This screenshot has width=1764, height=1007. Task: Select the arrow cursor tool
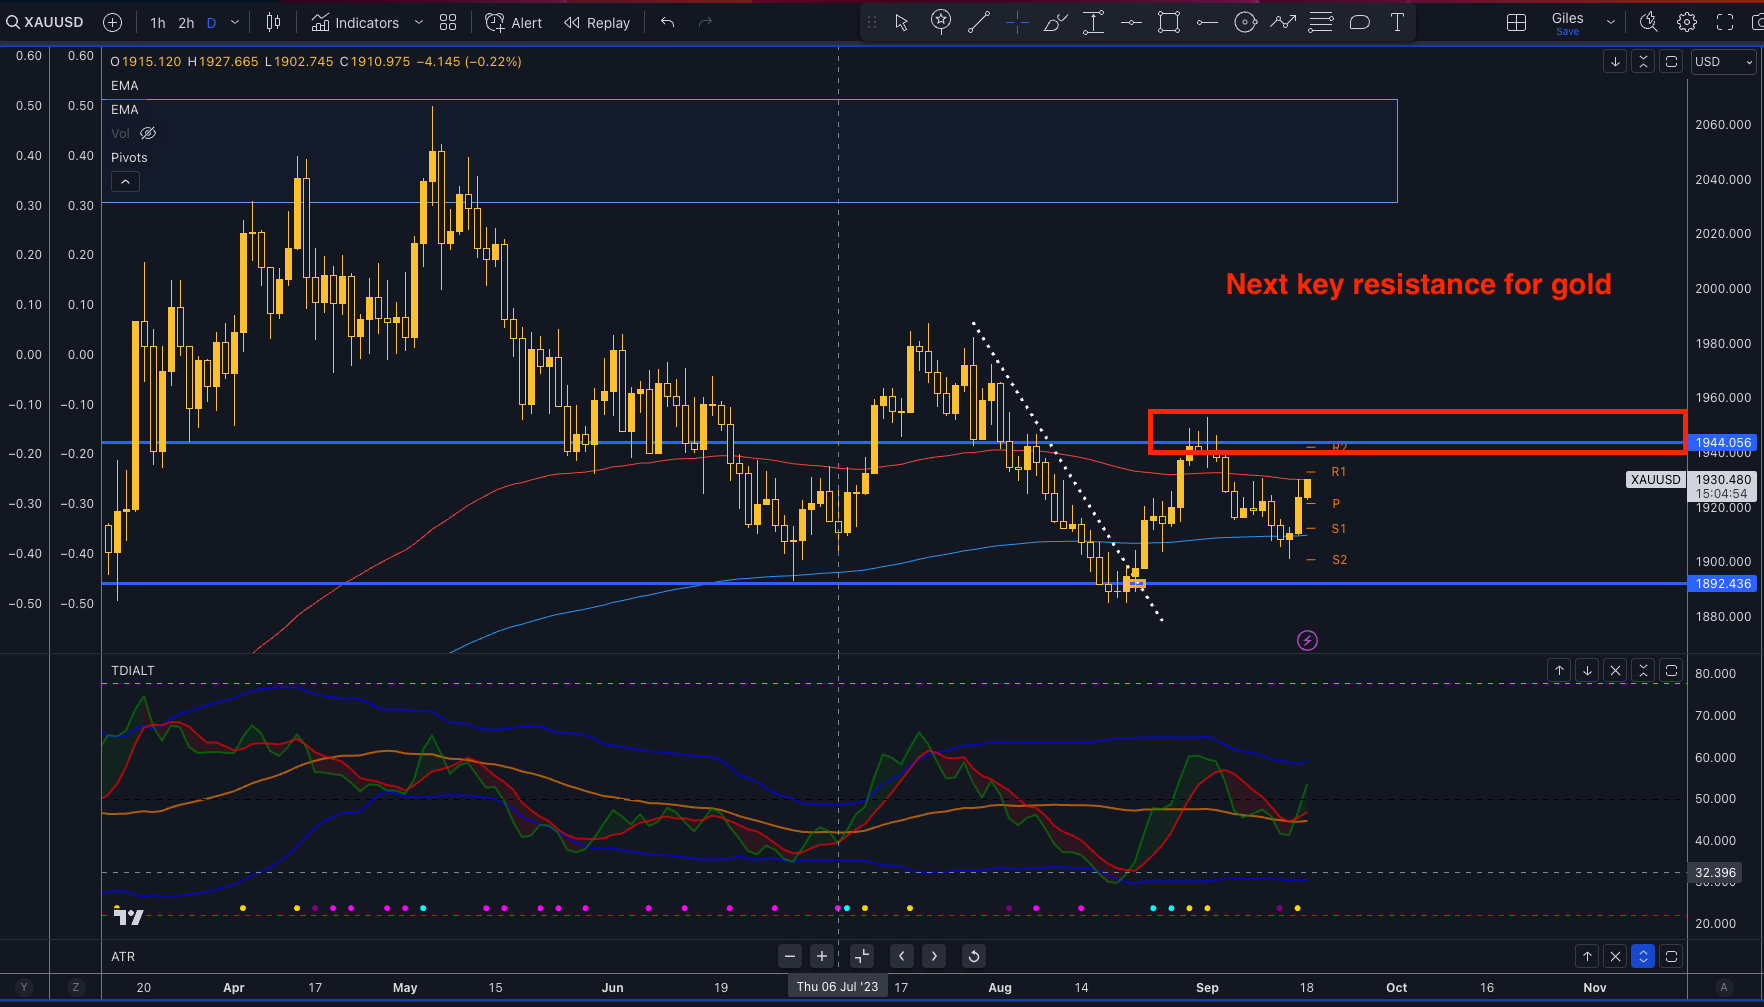[902, 22]
